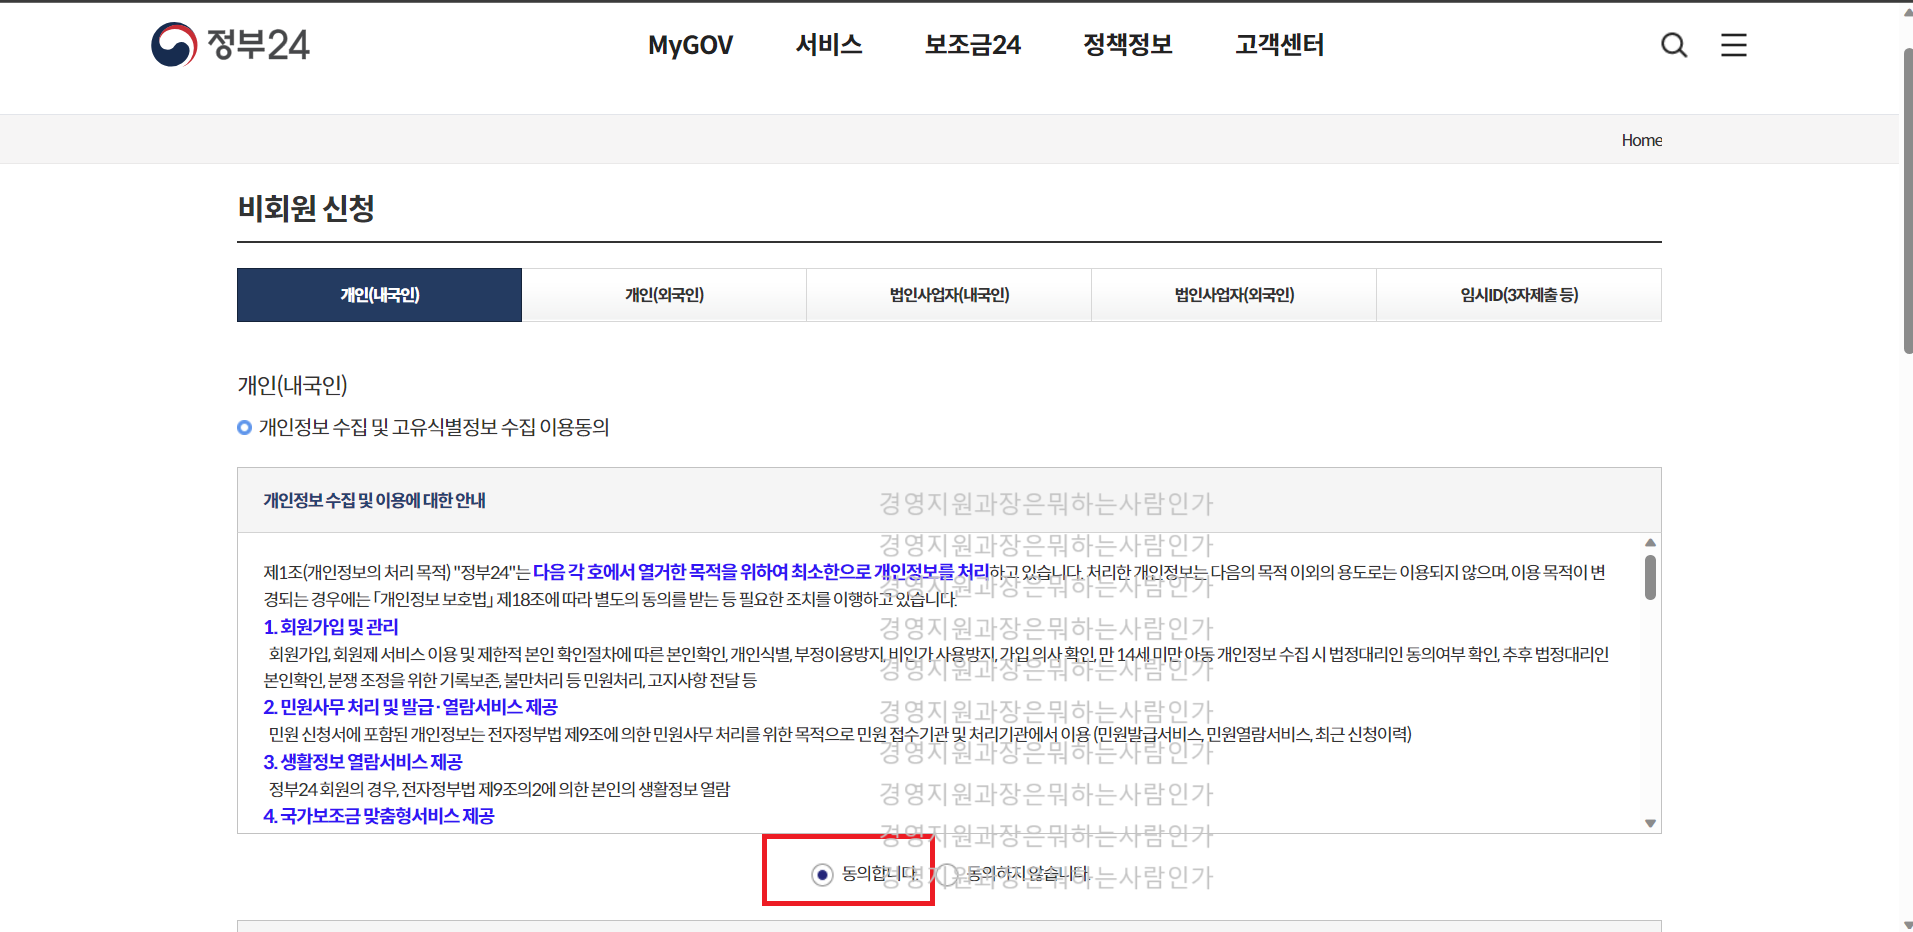Click the Home breadcrumb link
The image size is (1913, 932).
[x=1640, y=139]
